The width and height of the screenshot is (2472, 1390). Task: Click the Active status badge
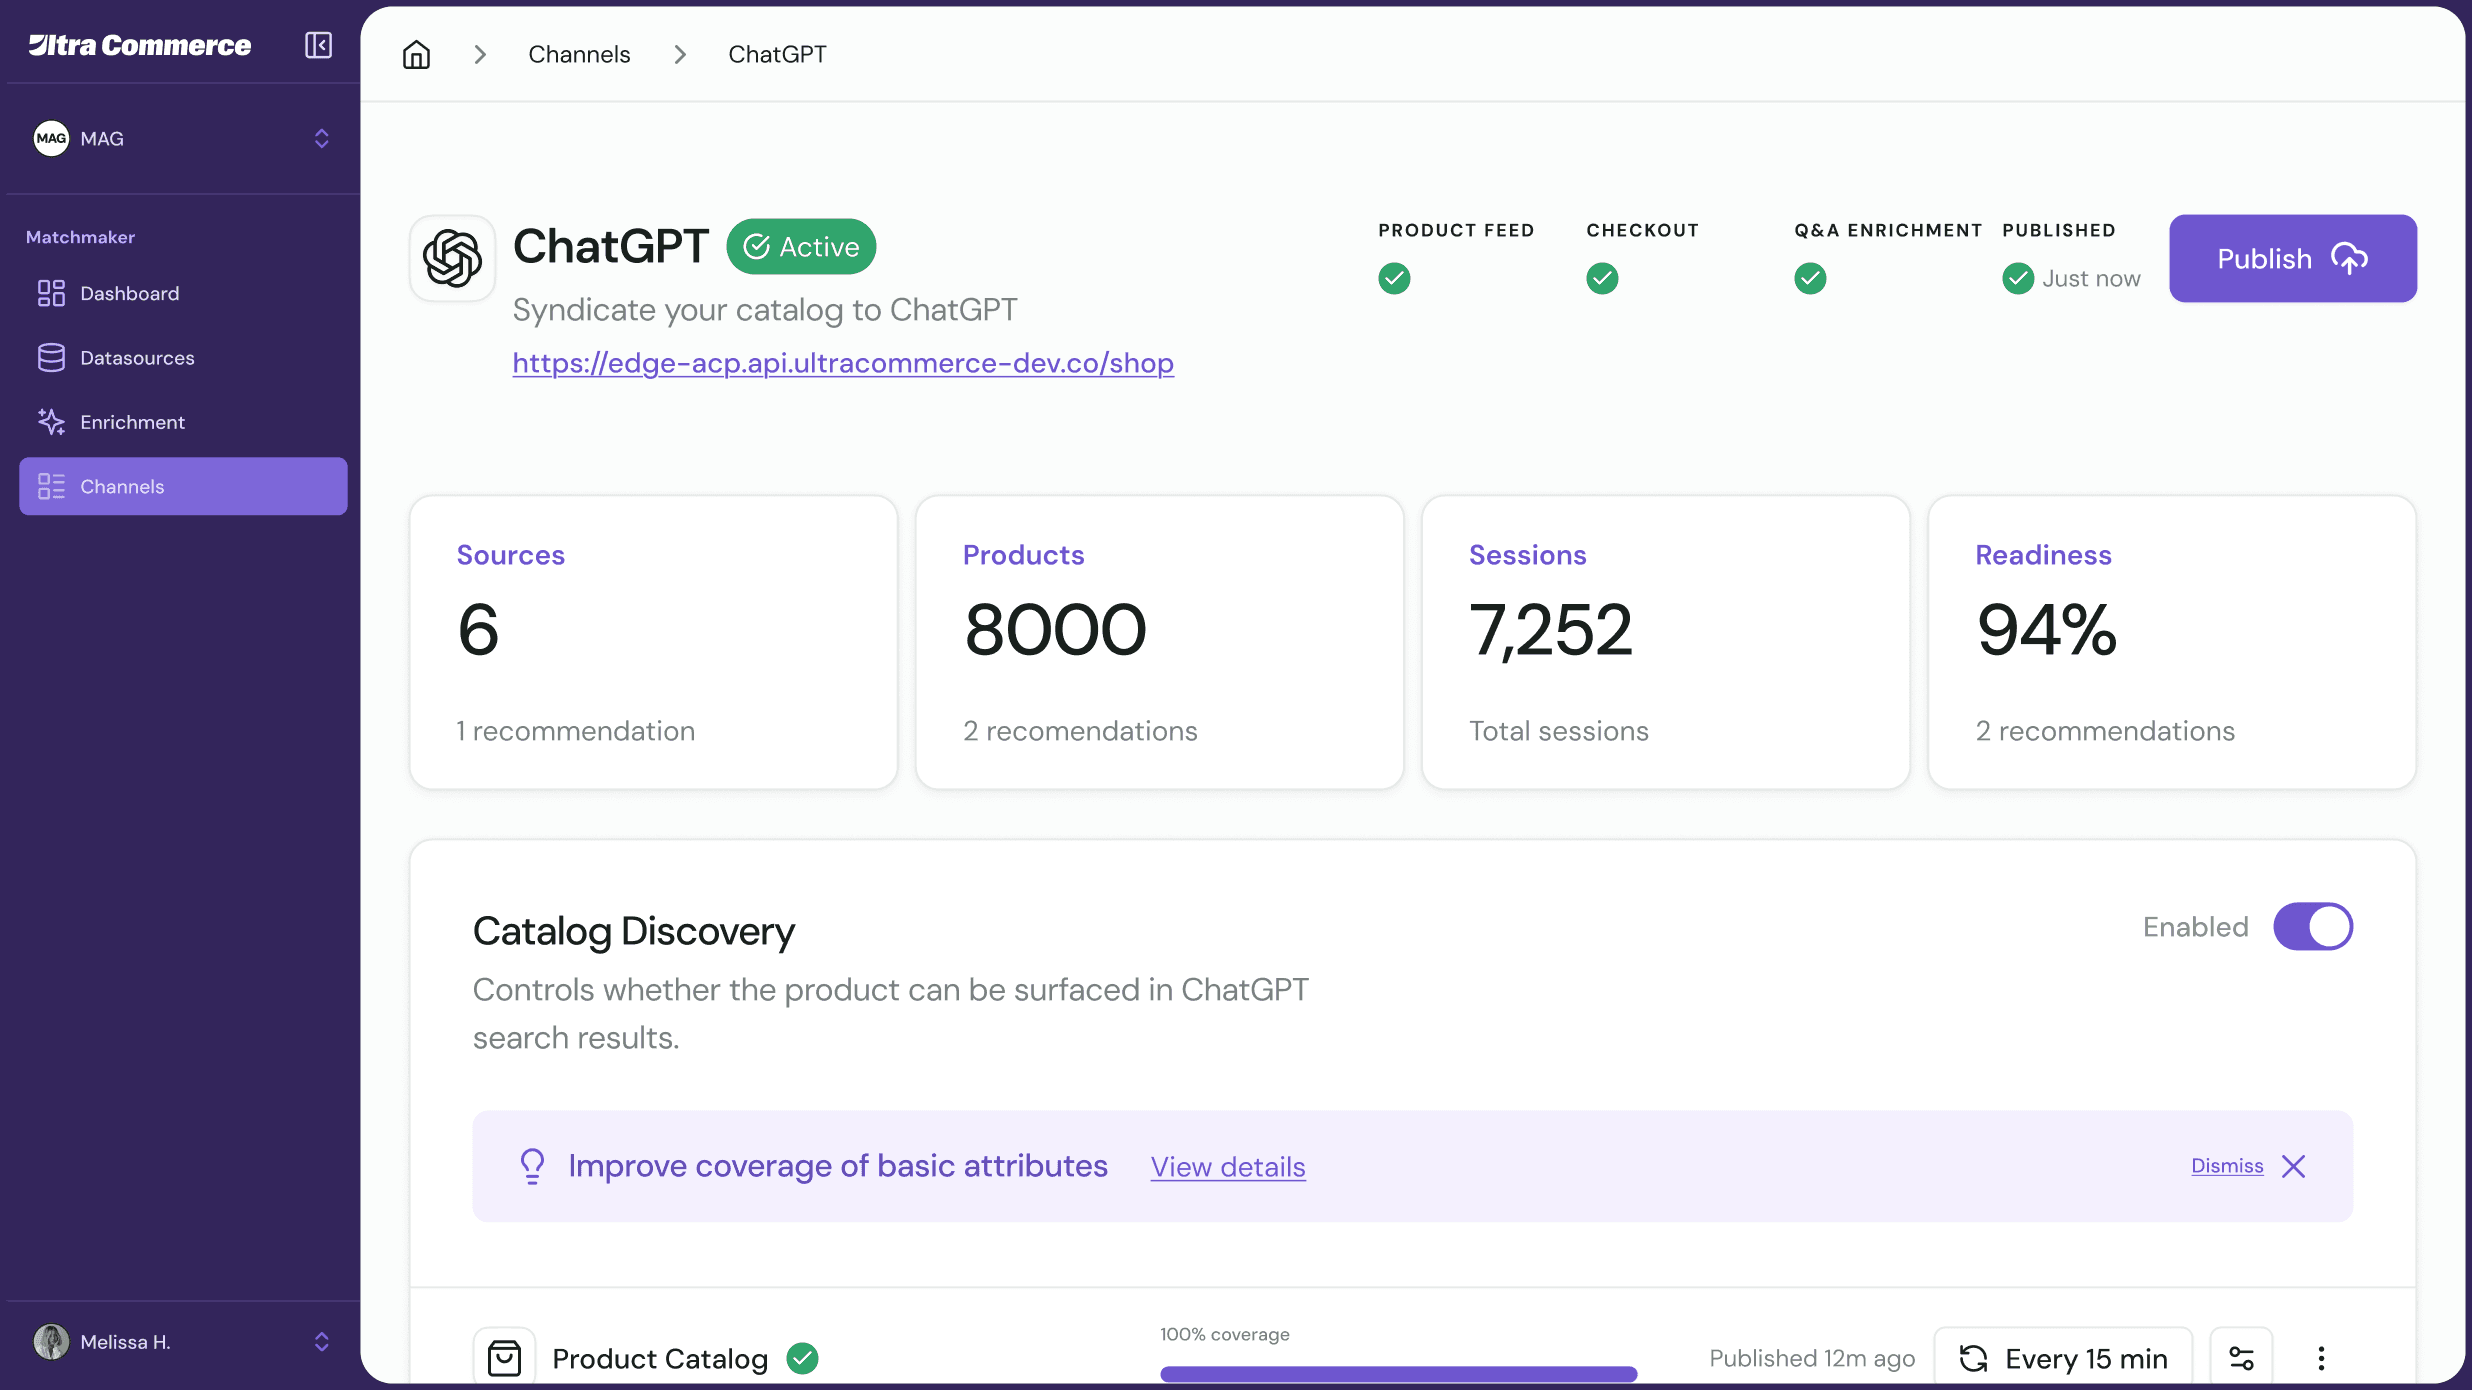pos(801,247)
